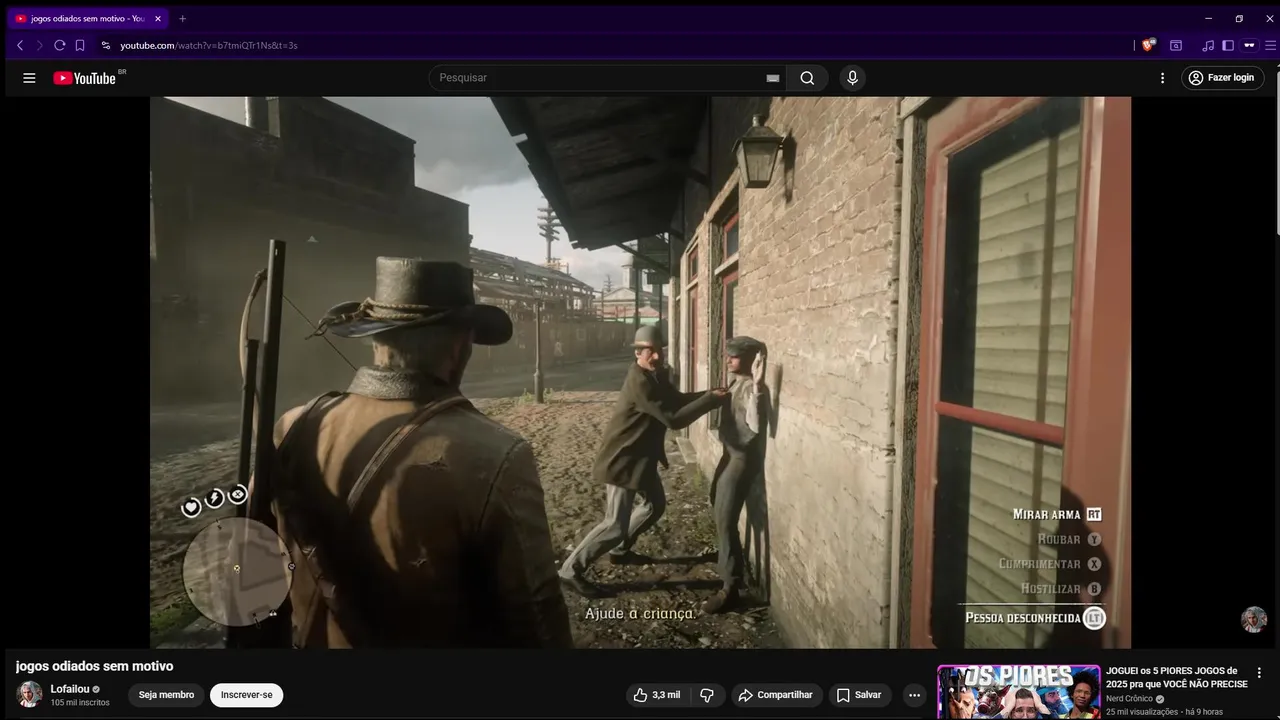
Task: Close the YouTube browser tab
Action: (x=158, y=18)
